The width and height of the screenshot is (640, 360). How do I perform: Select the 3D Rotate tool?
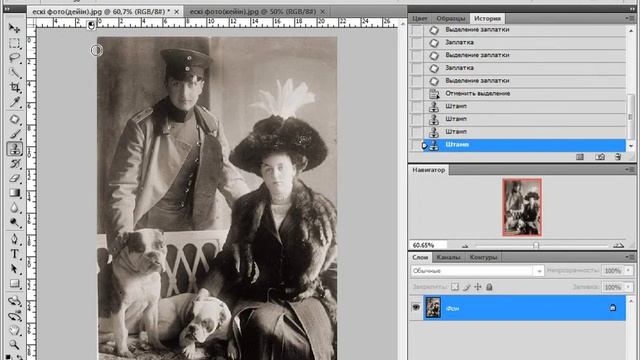[x=14, y=301]
